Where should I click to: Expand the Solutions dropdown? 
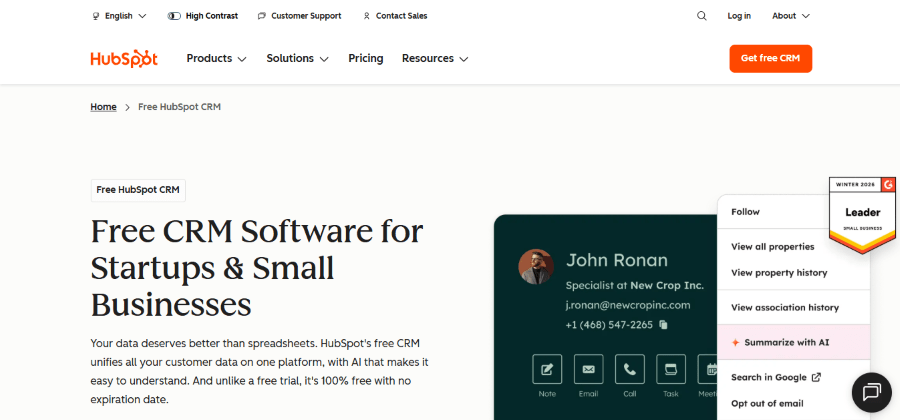click(297, 59)
